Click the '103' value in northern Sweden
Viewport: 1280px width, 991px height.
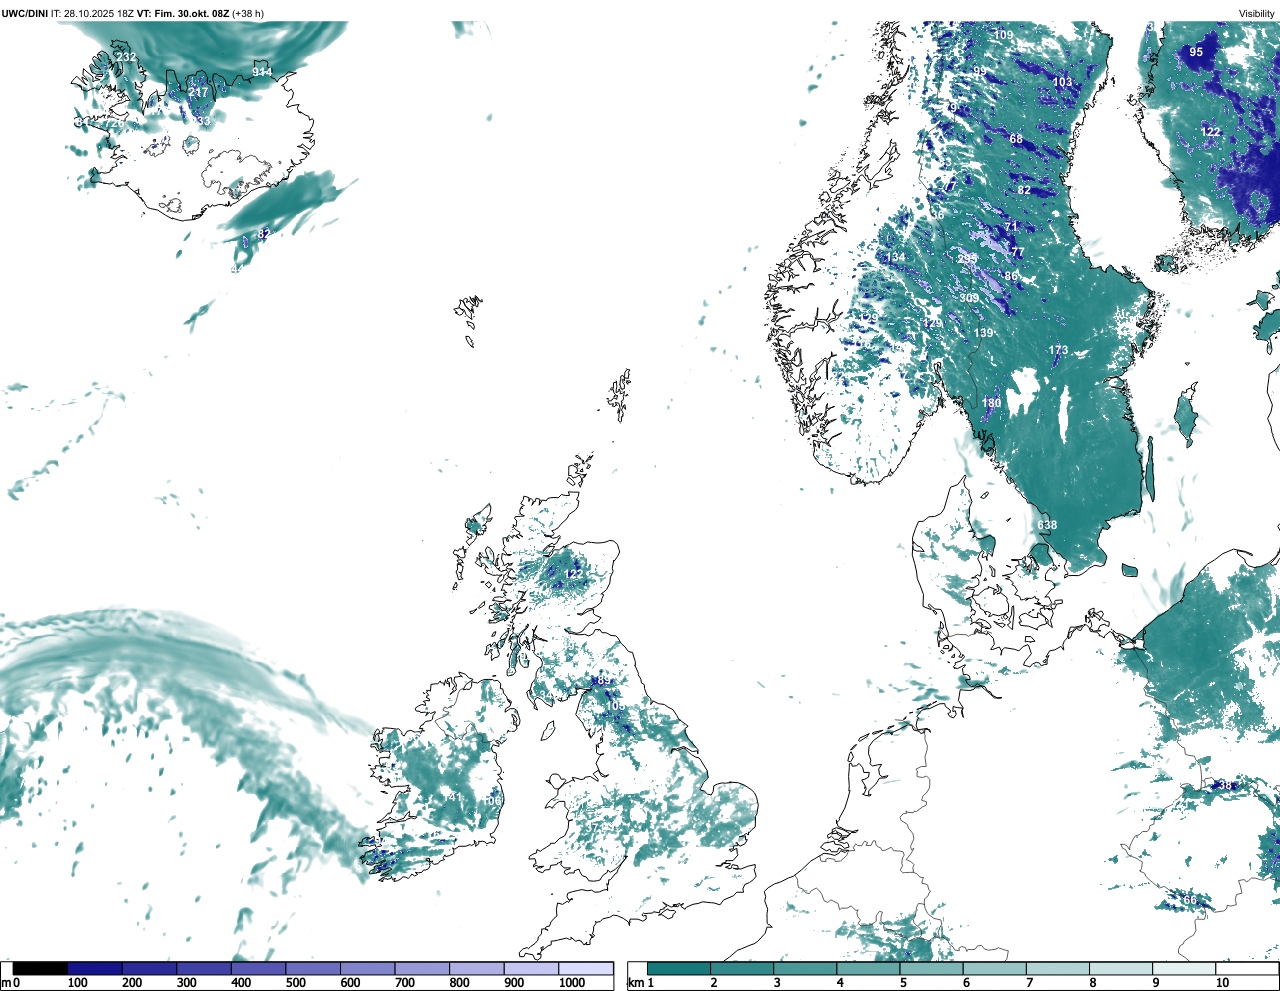point(1062,82)
